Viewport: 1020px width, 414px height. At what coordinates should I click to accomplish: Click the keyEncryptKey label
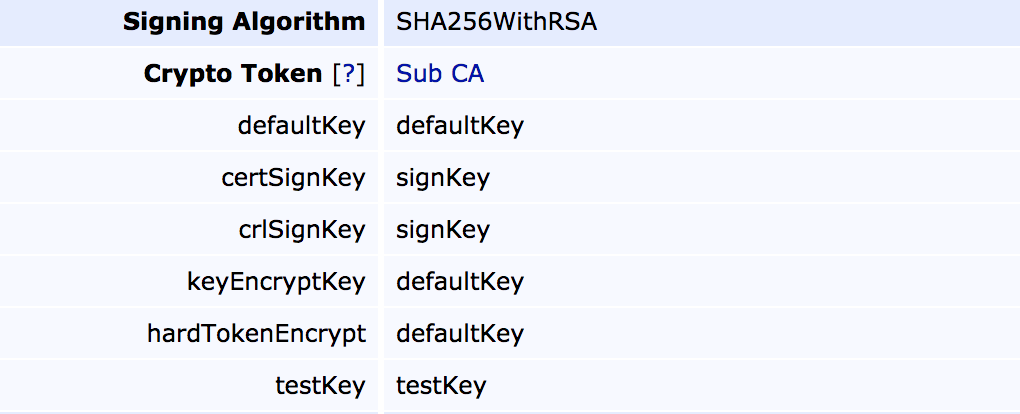(x=276, y=282)
